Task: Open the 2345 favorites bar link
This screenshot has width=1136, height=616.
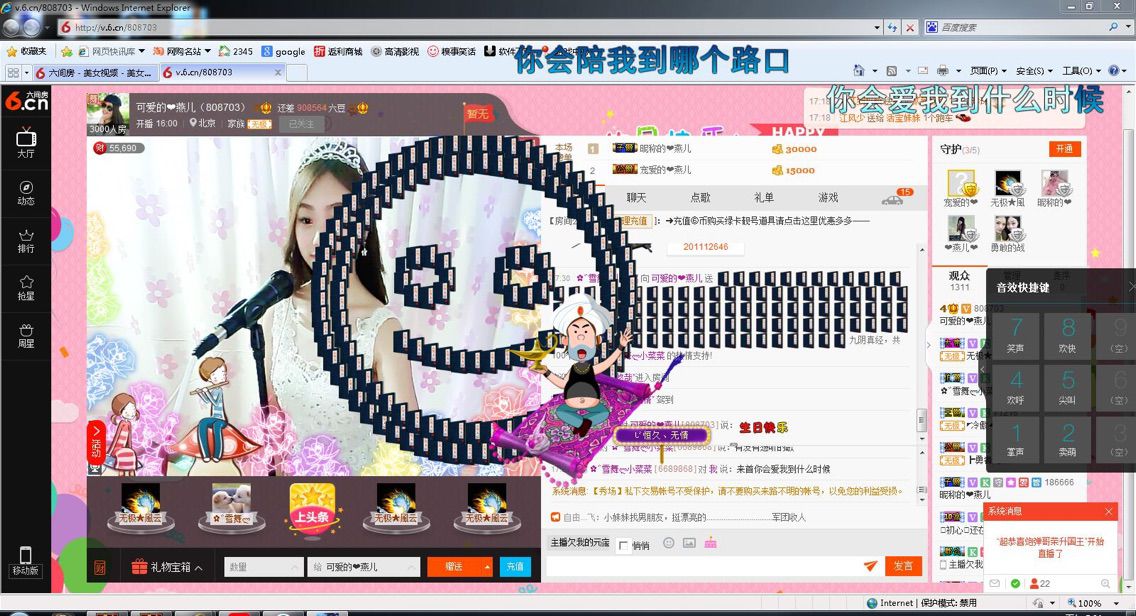Action: point(235,51)
